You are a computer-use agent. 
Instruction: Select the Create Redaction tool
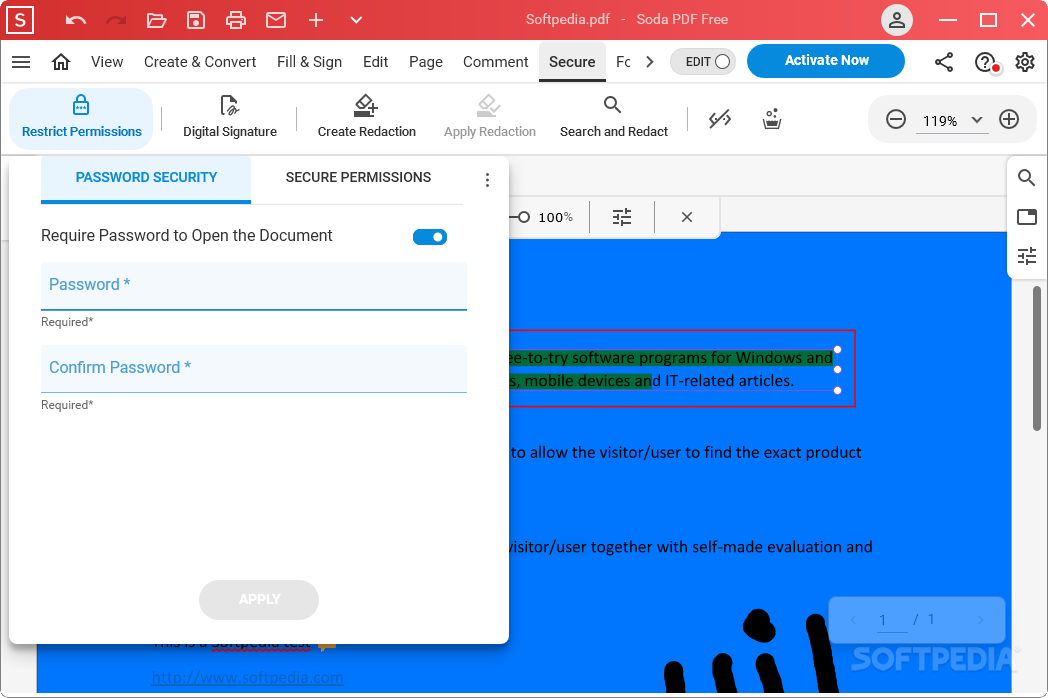[x=367, y=118]
